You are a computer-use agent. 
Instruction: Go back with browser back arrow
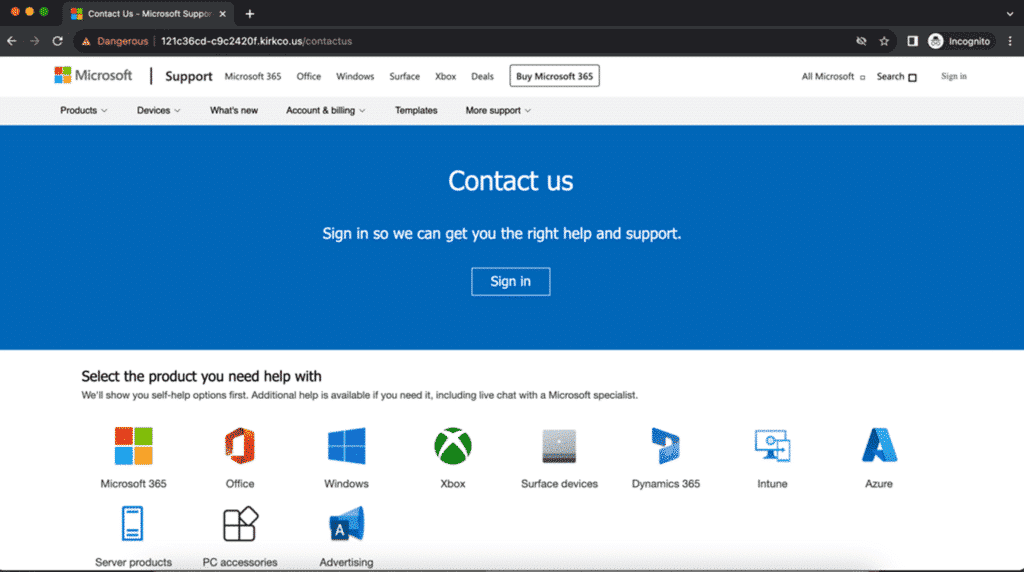point(12,41)
